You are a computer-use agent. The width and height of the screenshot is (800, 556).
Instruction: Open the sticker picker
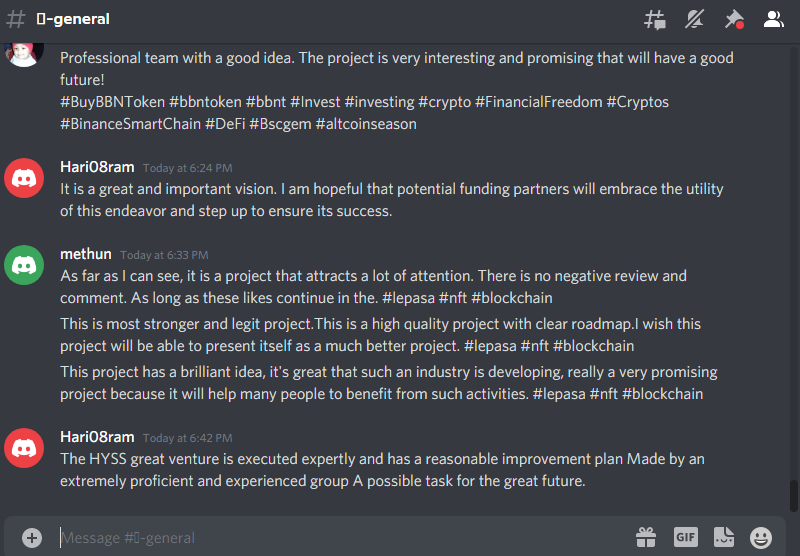tap(723, 537)
